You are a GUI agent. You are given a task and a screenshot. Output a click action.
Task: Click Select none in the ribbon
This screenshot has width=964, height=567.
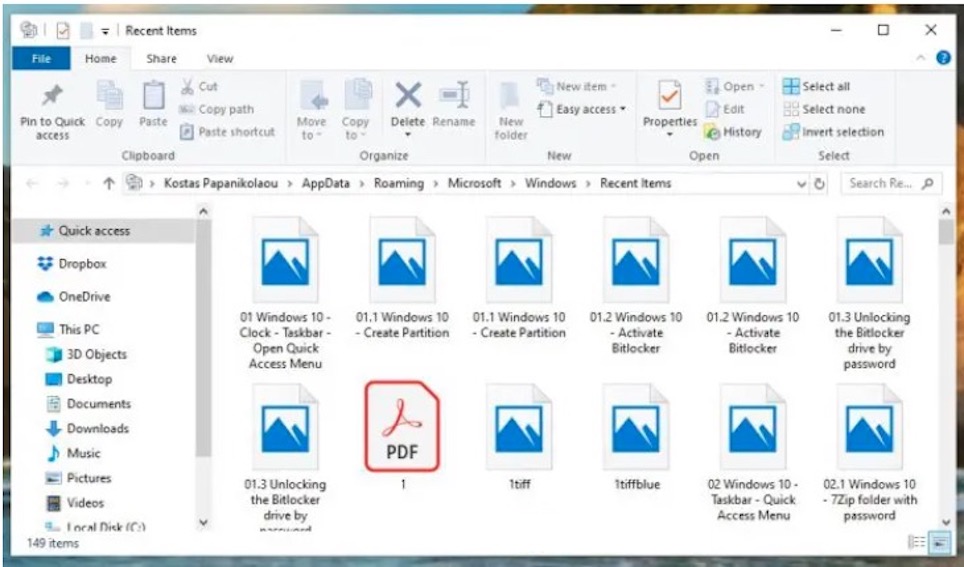(x=824, y=109)
